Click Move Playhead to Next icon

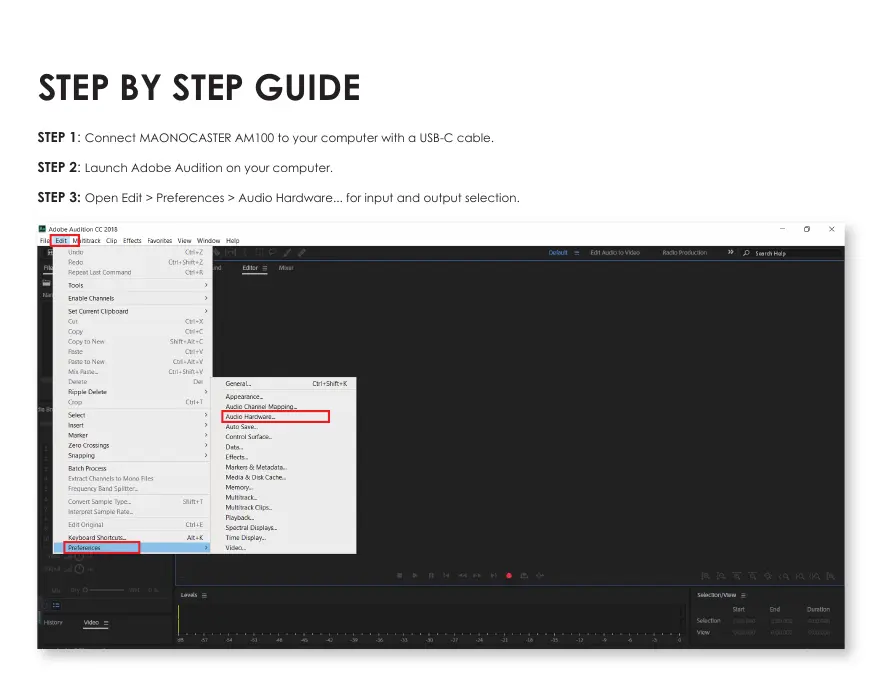click(493, 576)
